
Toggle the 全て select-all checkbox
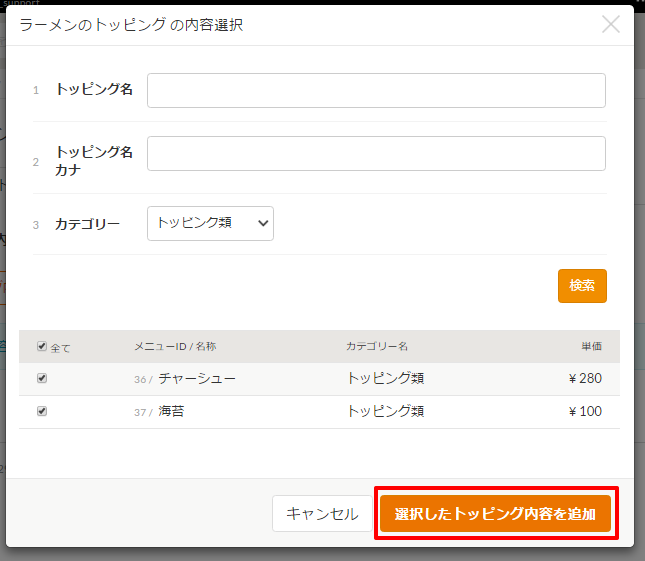pos(42,347)
